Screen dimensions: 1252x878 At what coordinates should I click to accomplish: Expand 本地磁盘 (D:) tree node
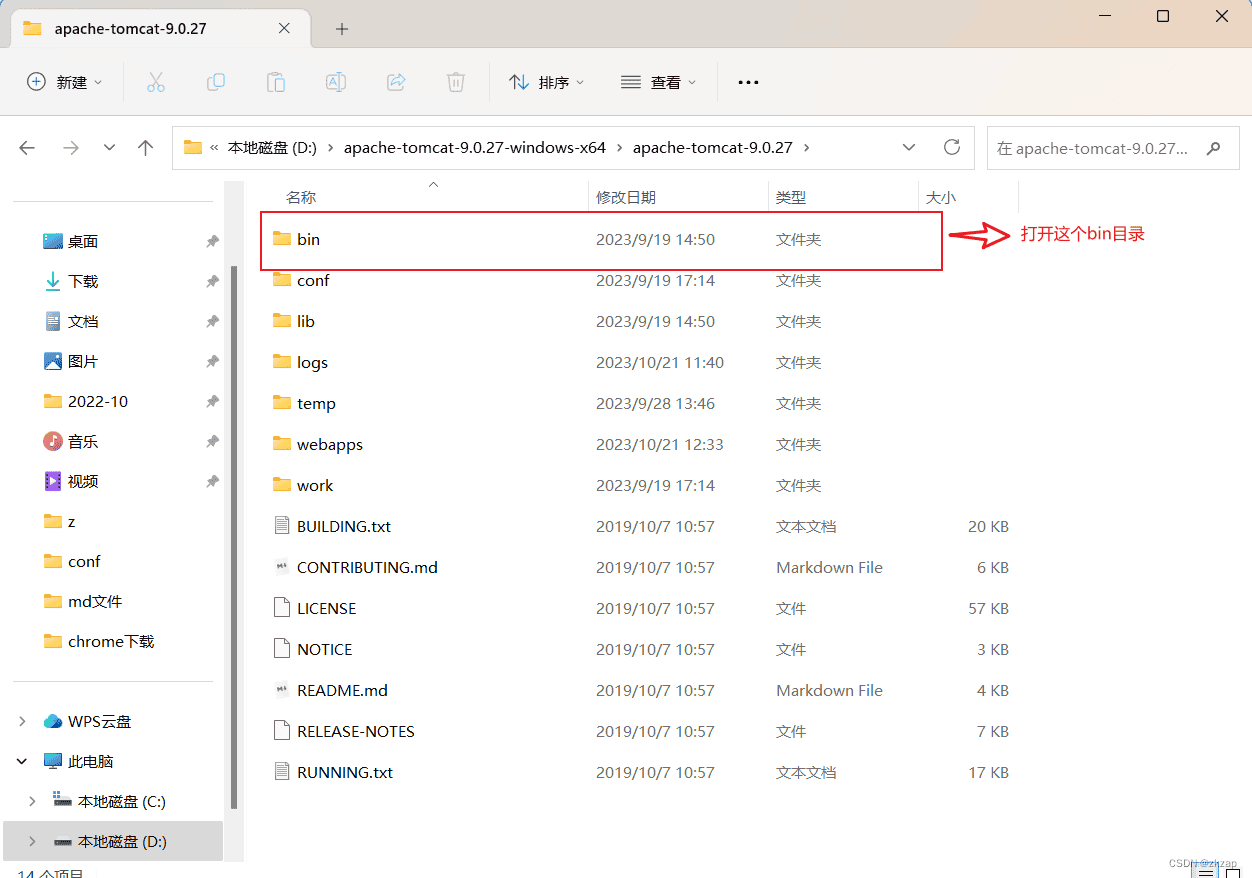[x=32, y=841]
